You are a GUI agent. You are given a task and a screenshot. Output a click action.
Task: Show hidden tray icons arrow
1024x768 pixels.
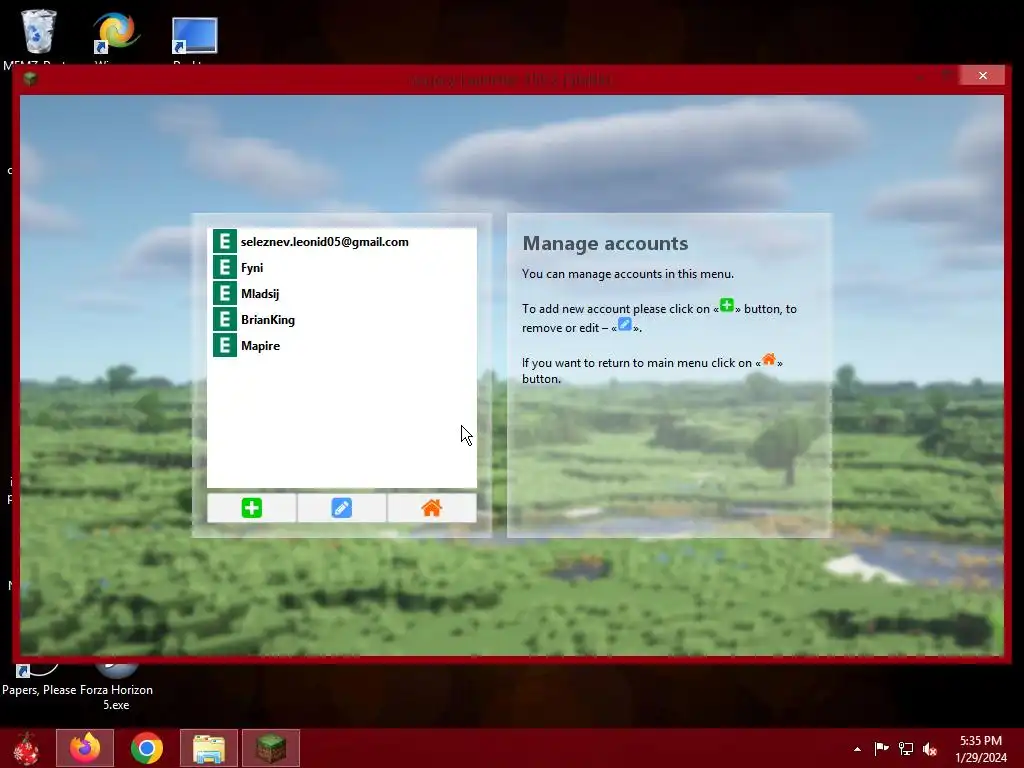[x=857, y=749]
